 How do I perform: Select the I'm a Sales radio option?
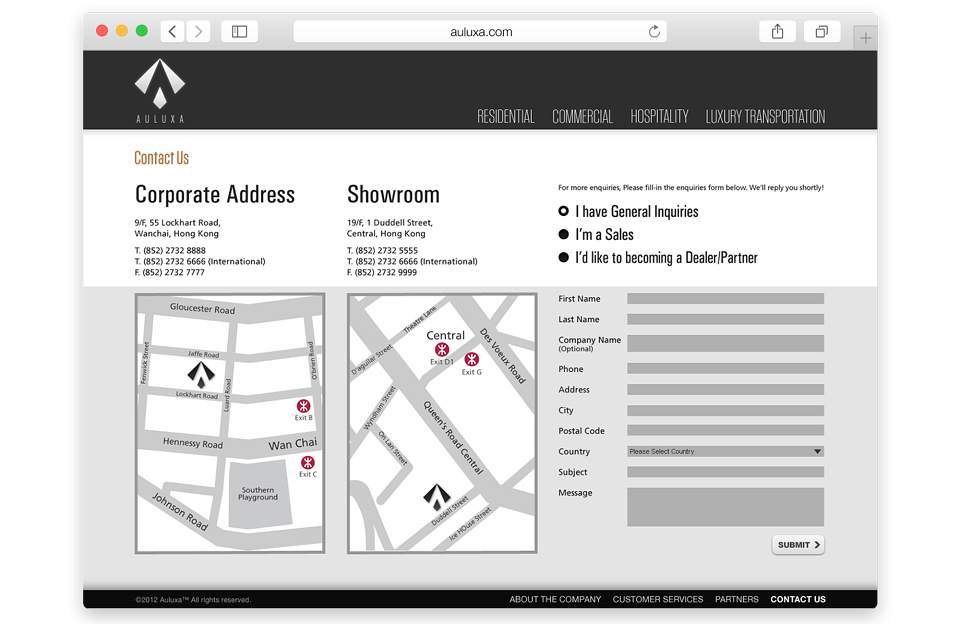[563, 234]
